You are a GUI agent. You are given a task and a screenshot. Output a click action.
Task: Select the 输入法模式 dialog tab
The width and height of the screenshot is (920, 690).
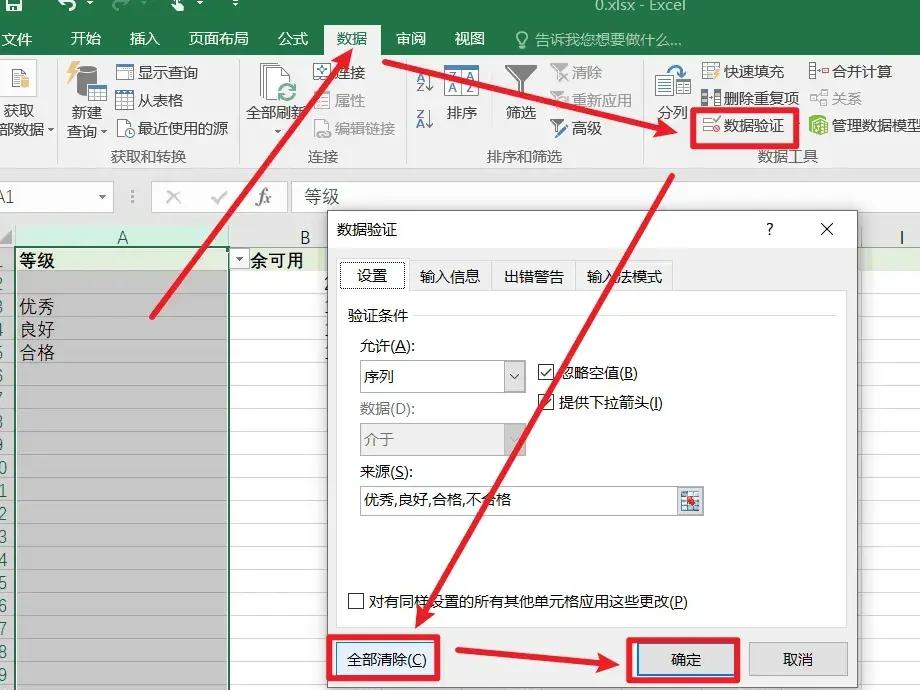624,276
